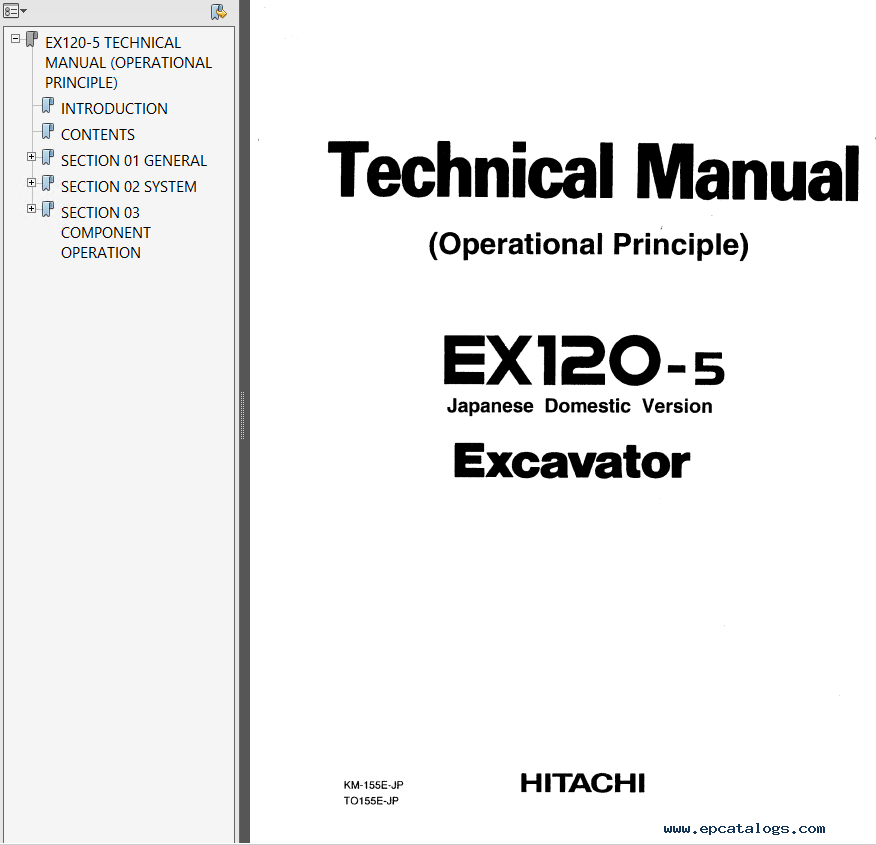876x845 pixels.
Task: Click the bookmark icon beside SECTION 03
Action: point(48,209)
